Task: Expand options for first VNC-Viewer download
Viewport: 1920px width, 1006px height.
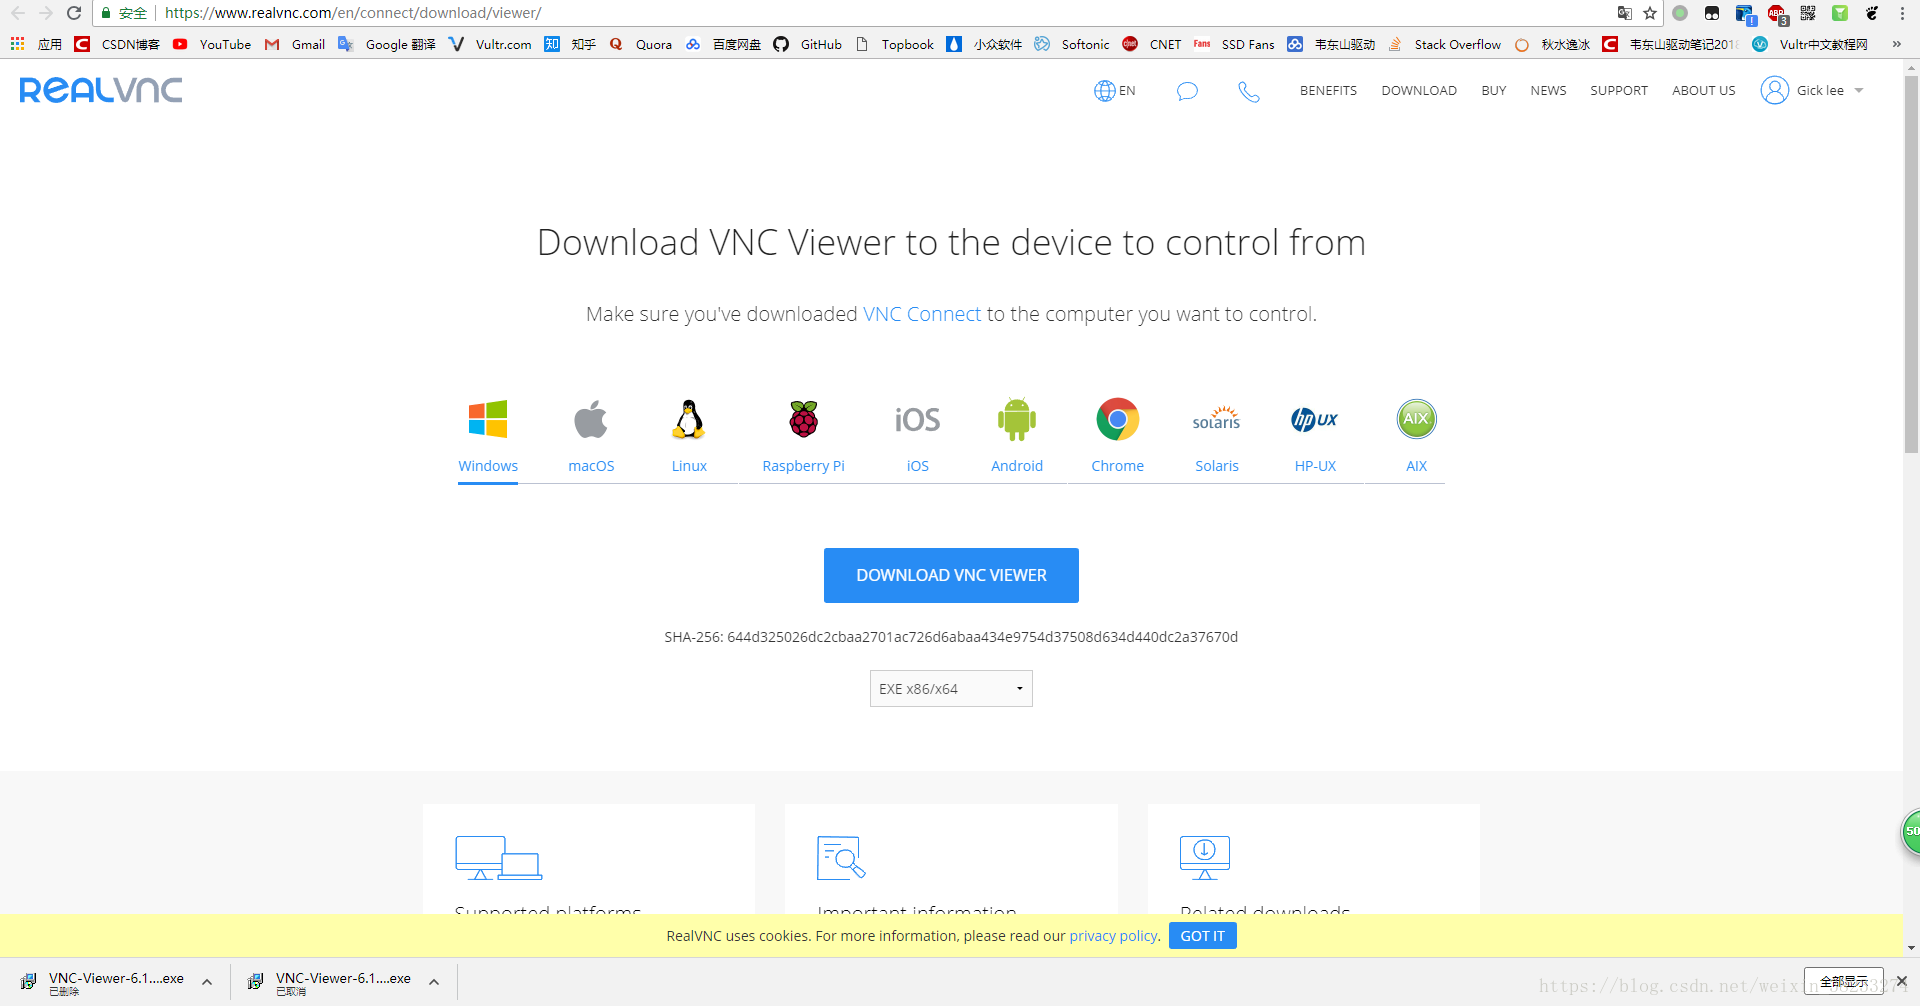Action: point(207,982)
